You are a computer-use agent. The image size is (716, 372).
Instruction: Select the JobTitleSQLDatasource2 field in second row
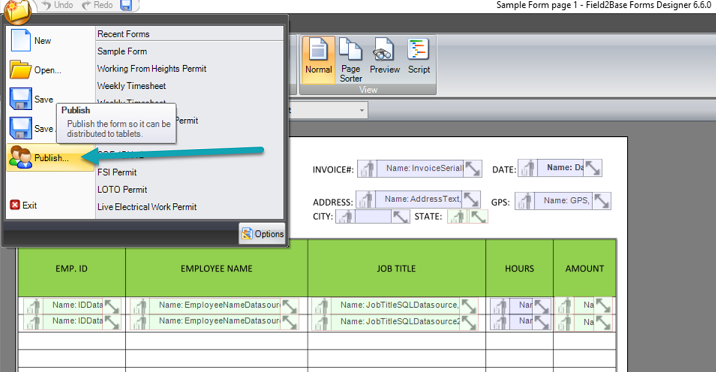pyautogui.click(x=395, y=322)
